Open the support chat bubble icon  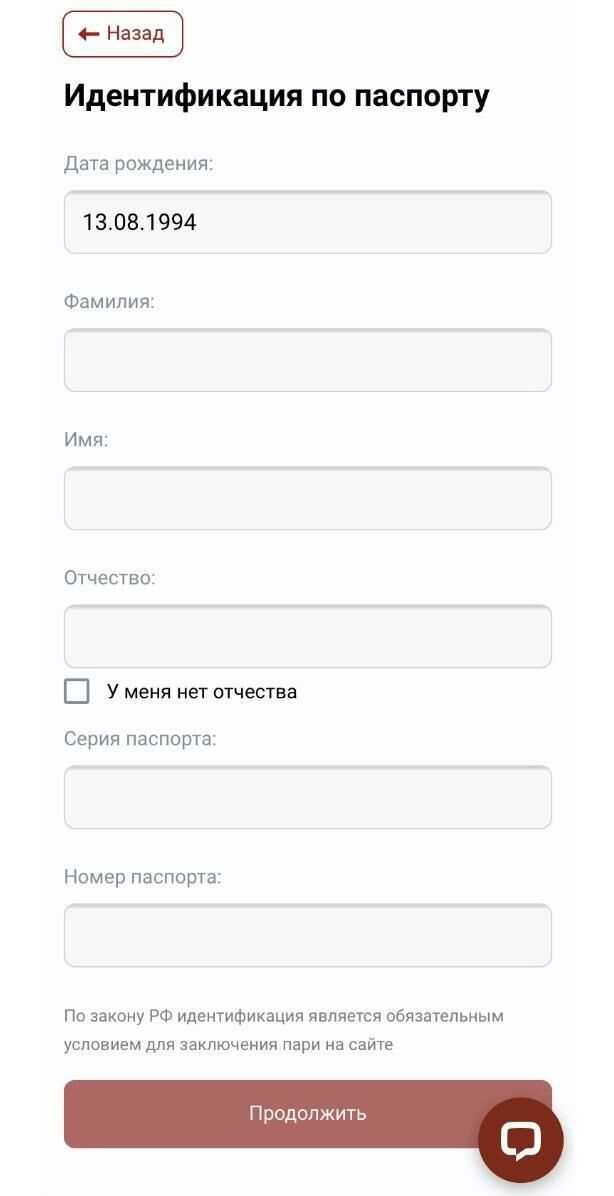tap(521, 1140)
